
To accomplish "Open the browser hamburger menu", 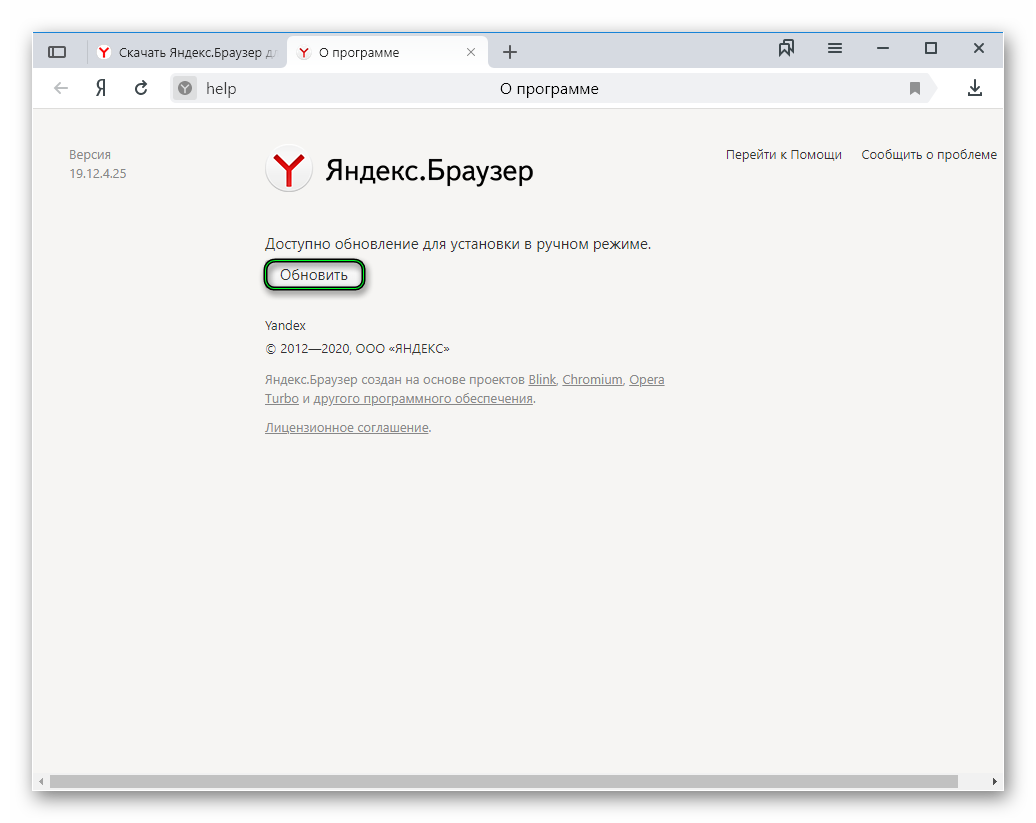I will pos(834,48).
